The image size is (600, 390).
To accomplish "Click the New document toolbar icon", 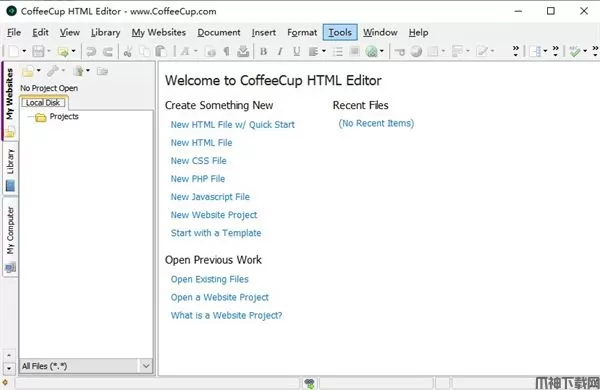I will (14, 51).
